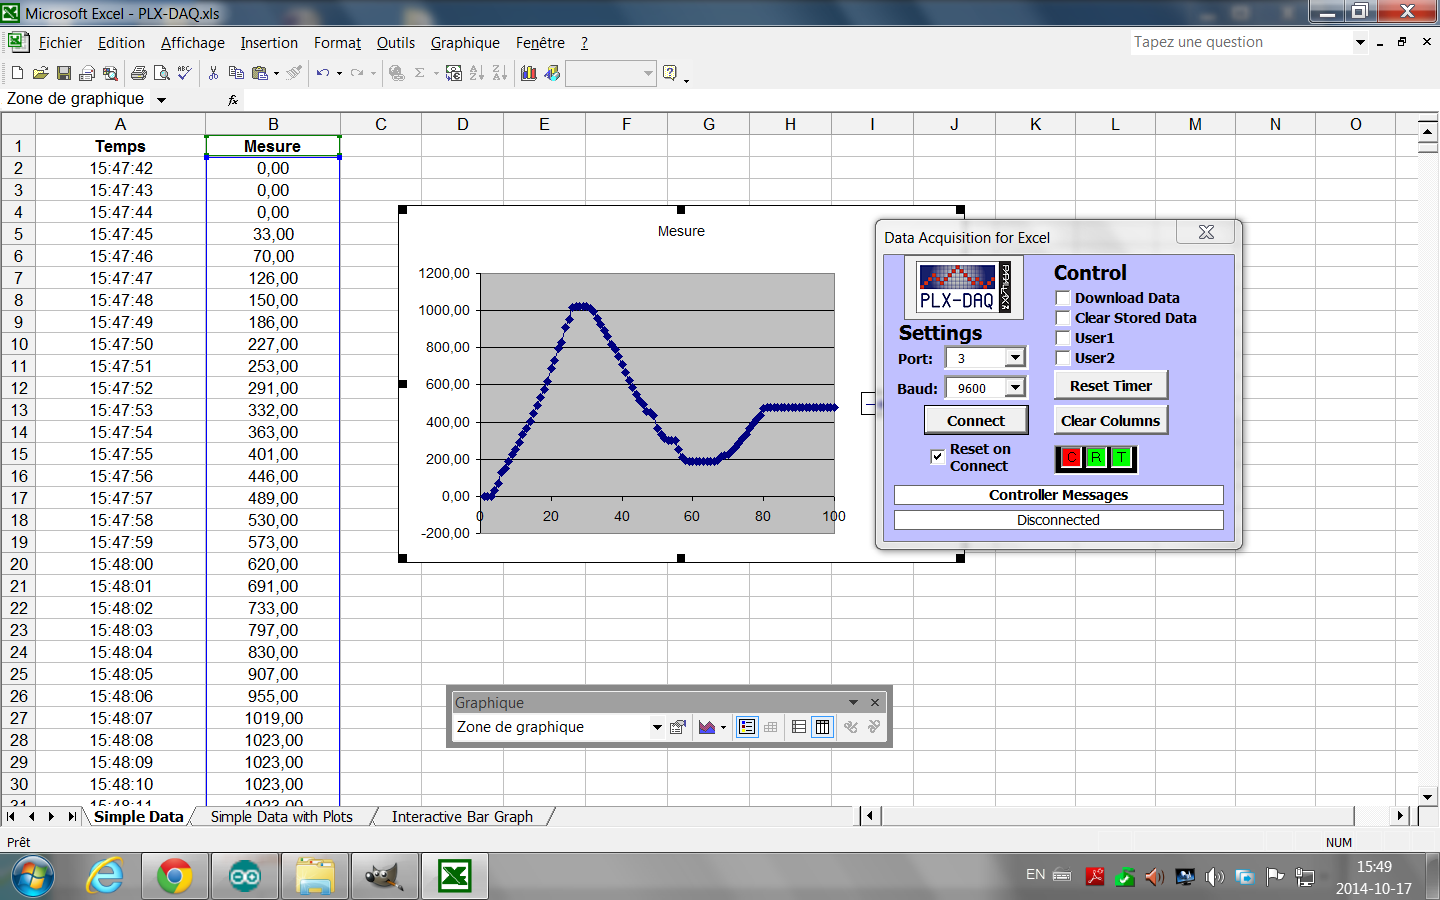1440x900 pixels.
Task: Click the Tapez une question help field
Action: click(x=1241, y=42)
